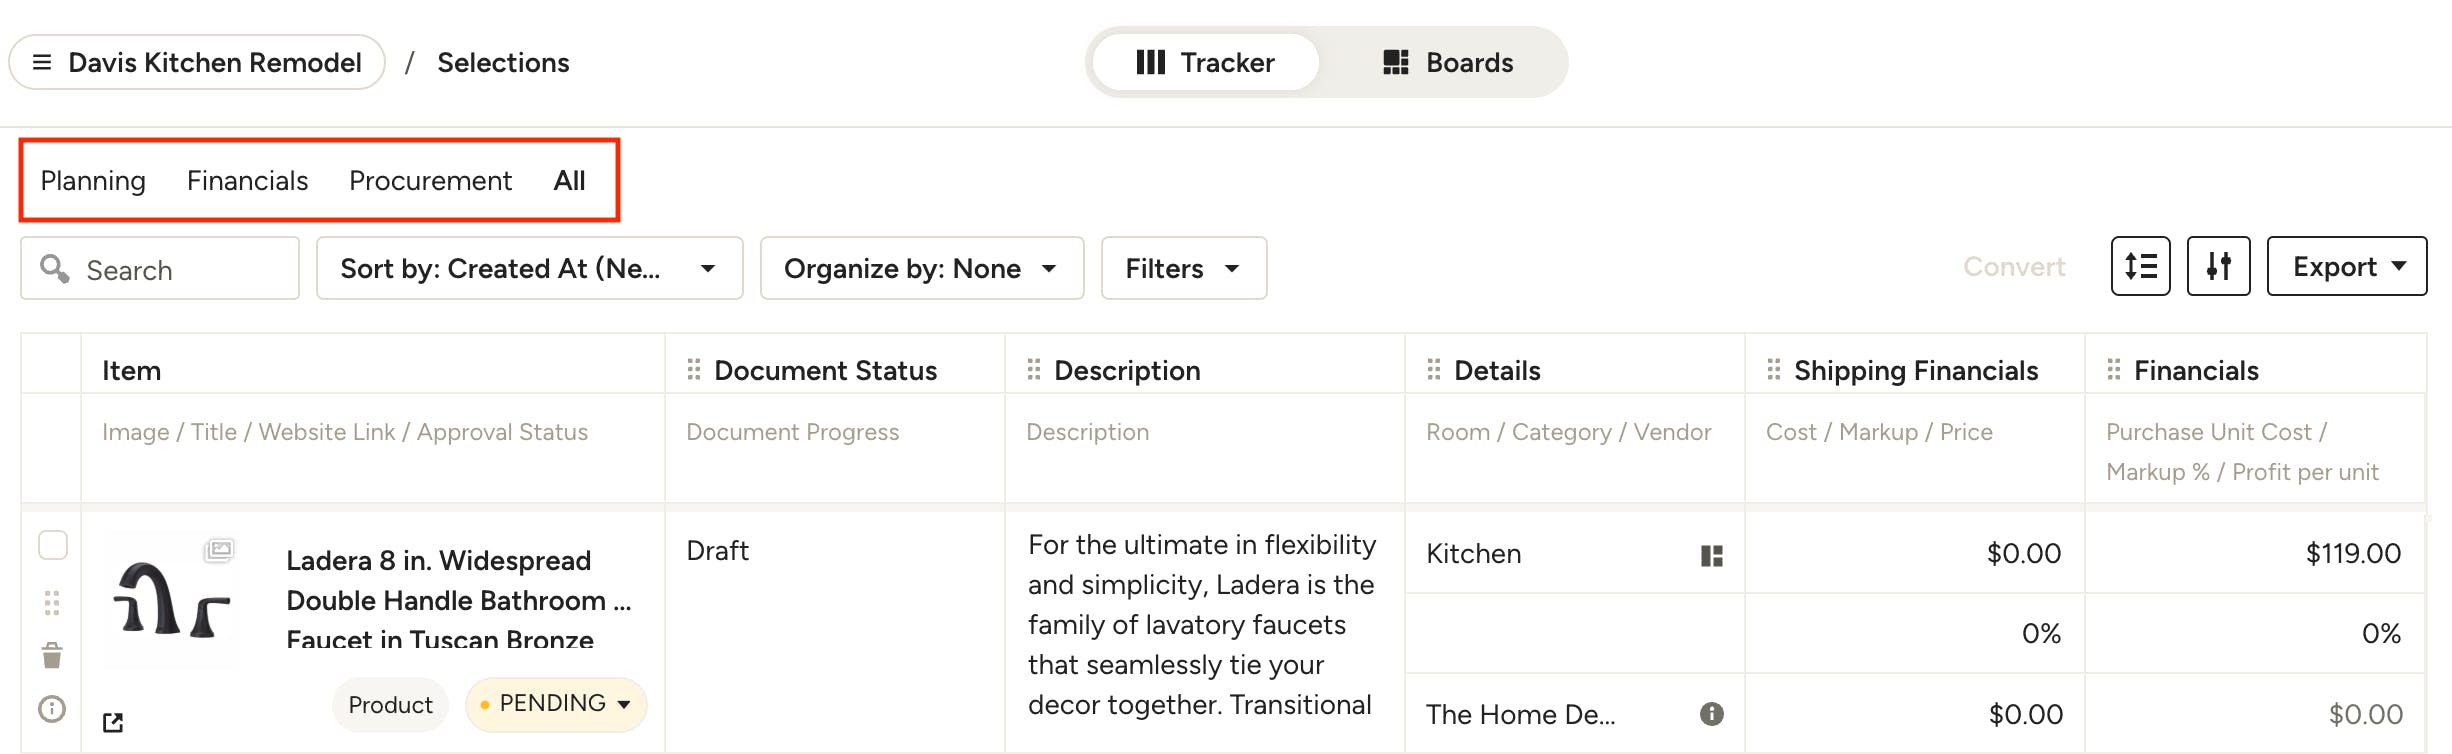Select the Financials tab
This screenshot has height=754, width=2452.
(x=247, y=181)
